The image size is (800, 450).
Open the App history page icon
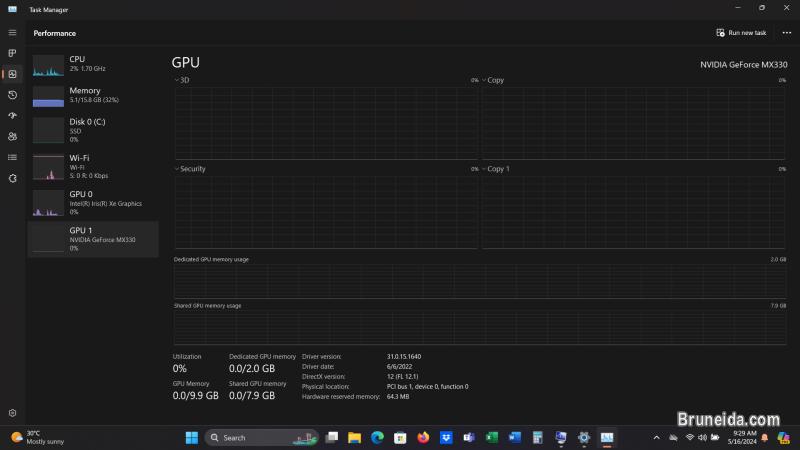click(x=12, y=95)
